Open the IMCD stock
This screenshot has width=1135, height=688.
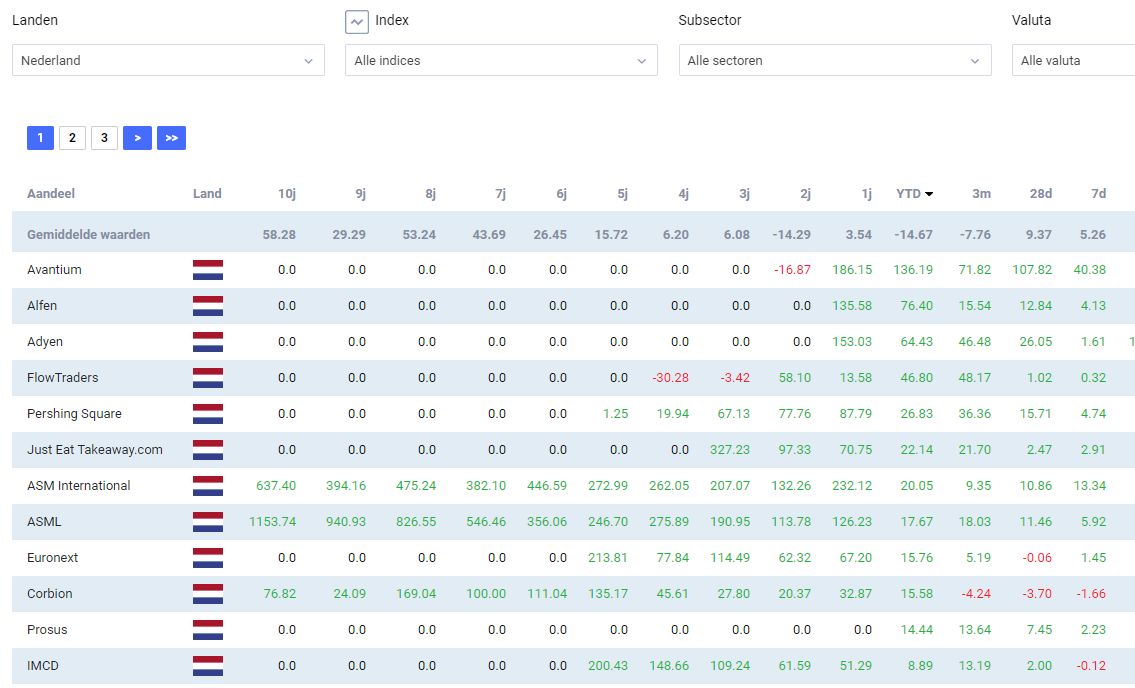43,666
